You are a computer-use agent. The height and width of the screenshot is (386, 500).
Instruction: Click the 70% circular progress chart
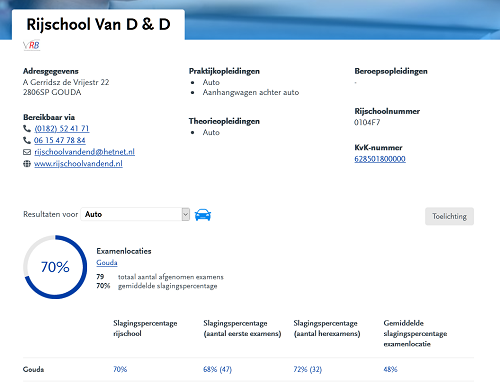click(55, 267)
